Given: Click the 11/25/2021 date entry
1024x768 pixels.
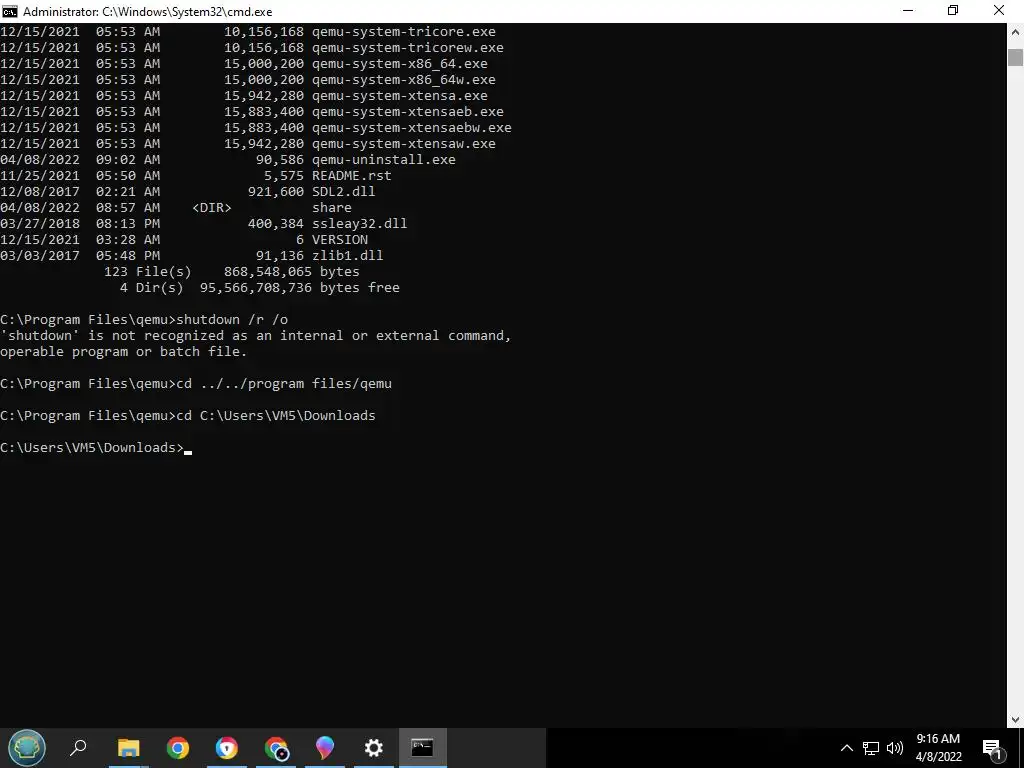Looking at the screenshot, I should point(40,176).
